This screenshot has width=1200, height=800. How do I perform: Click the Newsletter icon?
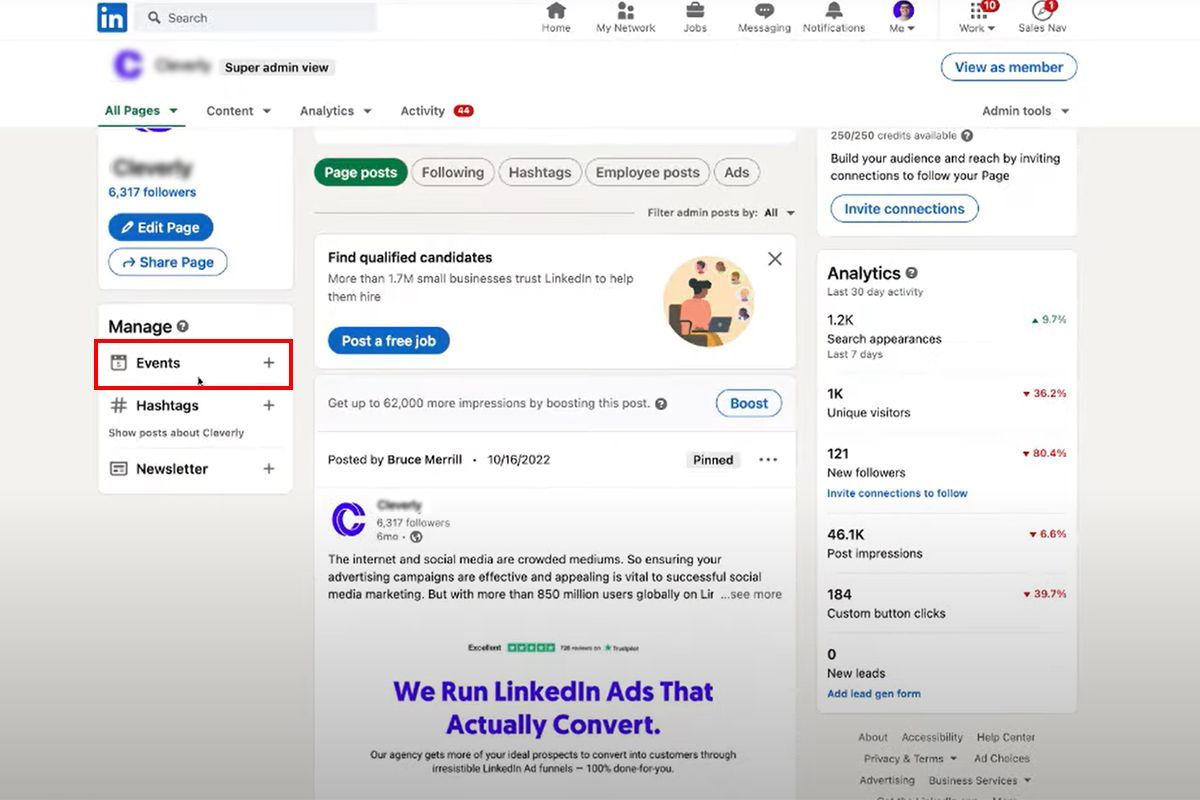tap(118, 468)
